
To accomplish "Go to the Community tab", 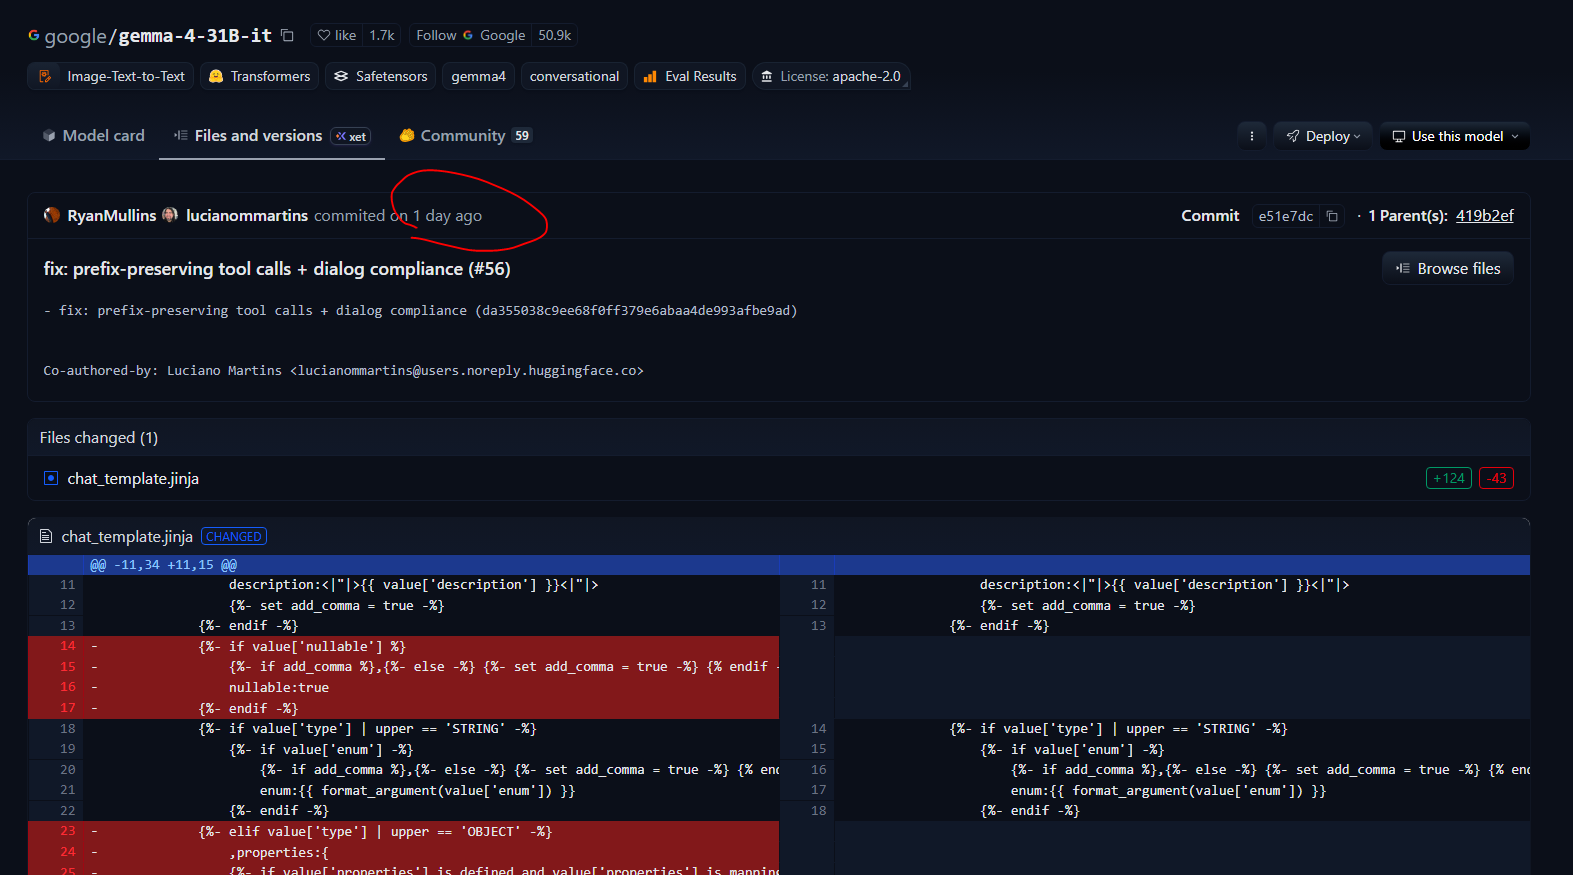I will coord(465,136).
